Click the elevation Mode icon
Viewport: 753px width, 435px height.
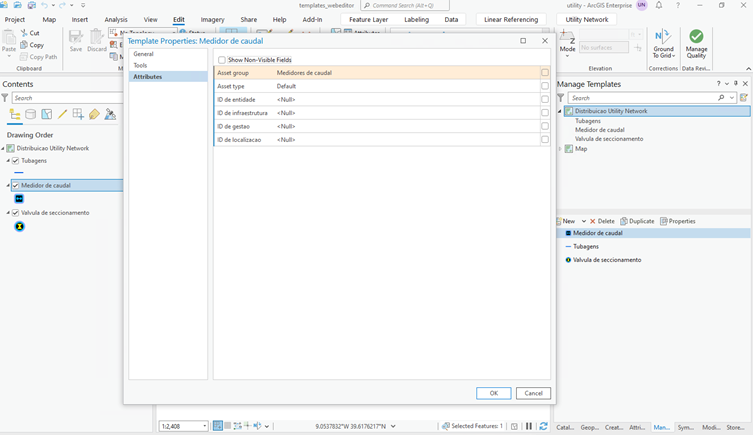click(x=567, y=37)
